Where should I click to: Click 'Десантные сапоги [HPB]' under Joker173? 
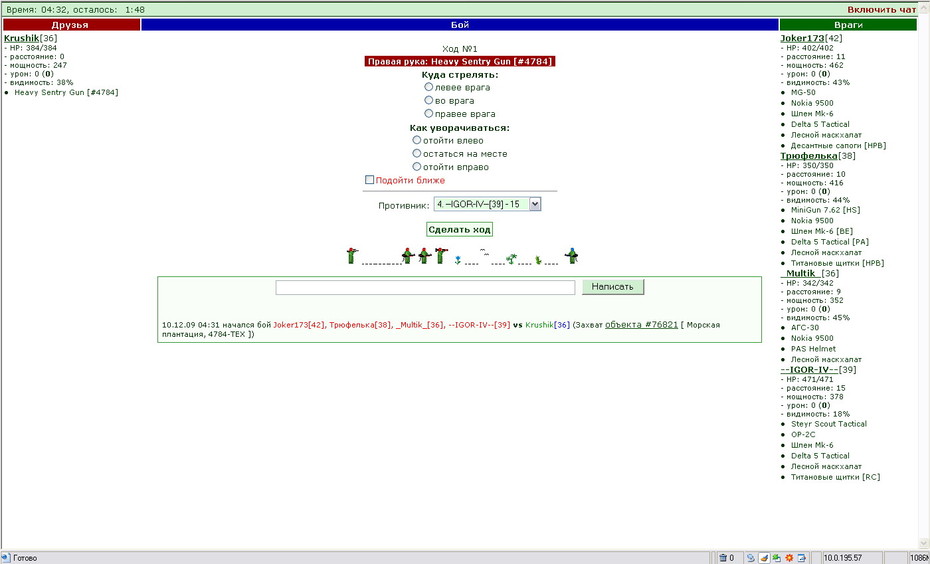(x=838, y=146)
